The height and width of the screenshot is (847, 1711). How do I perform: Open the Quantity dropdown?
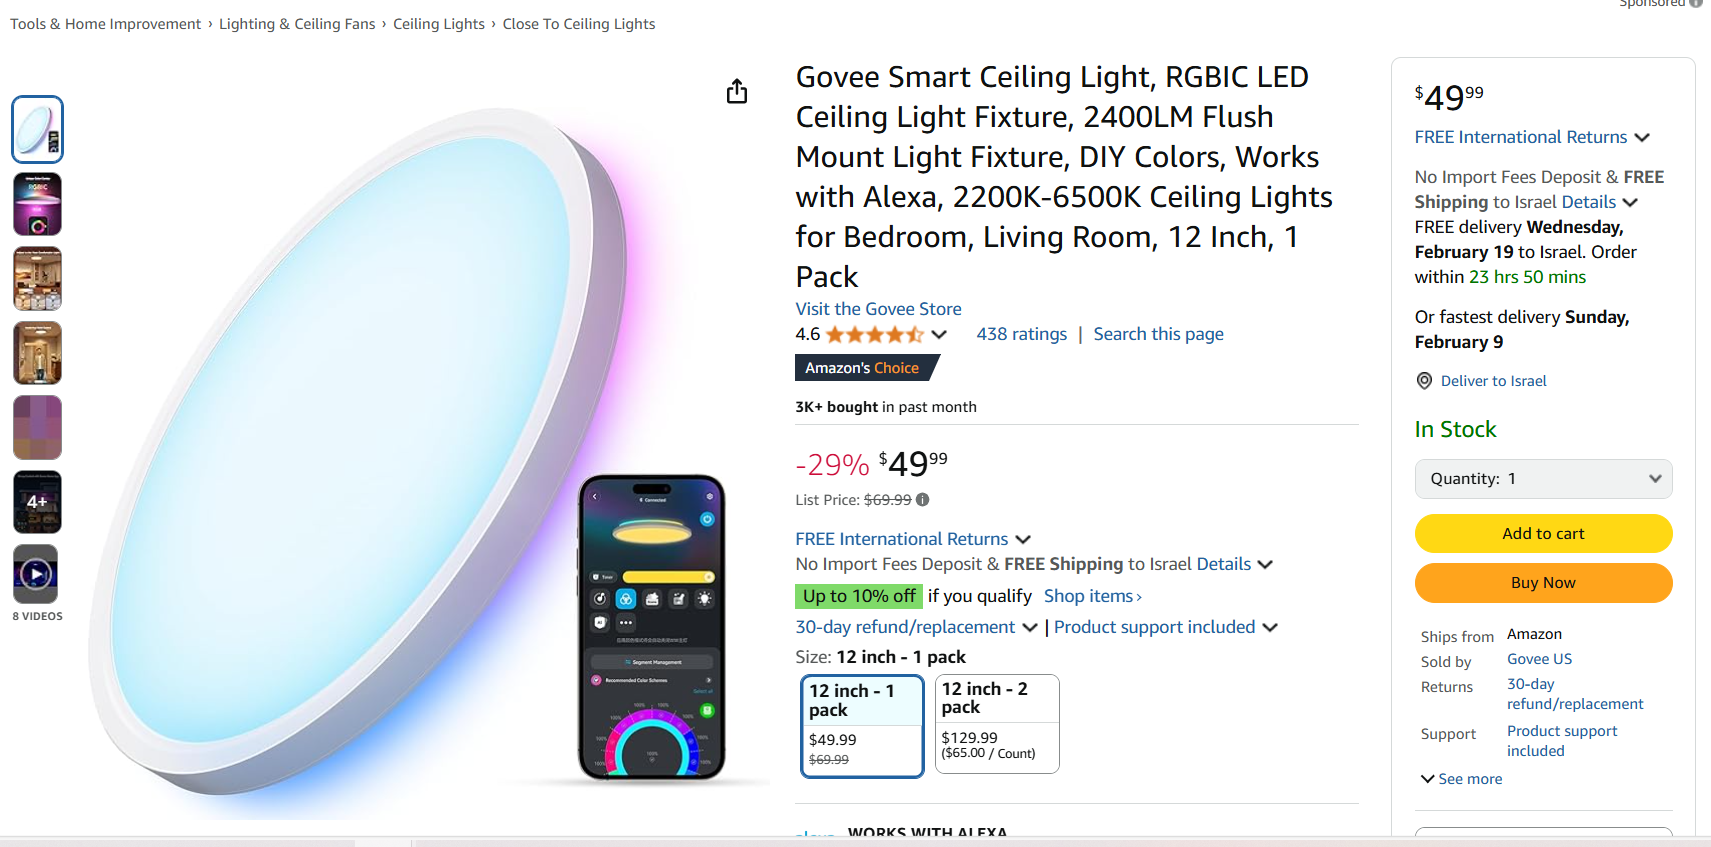click(1543, 479)
